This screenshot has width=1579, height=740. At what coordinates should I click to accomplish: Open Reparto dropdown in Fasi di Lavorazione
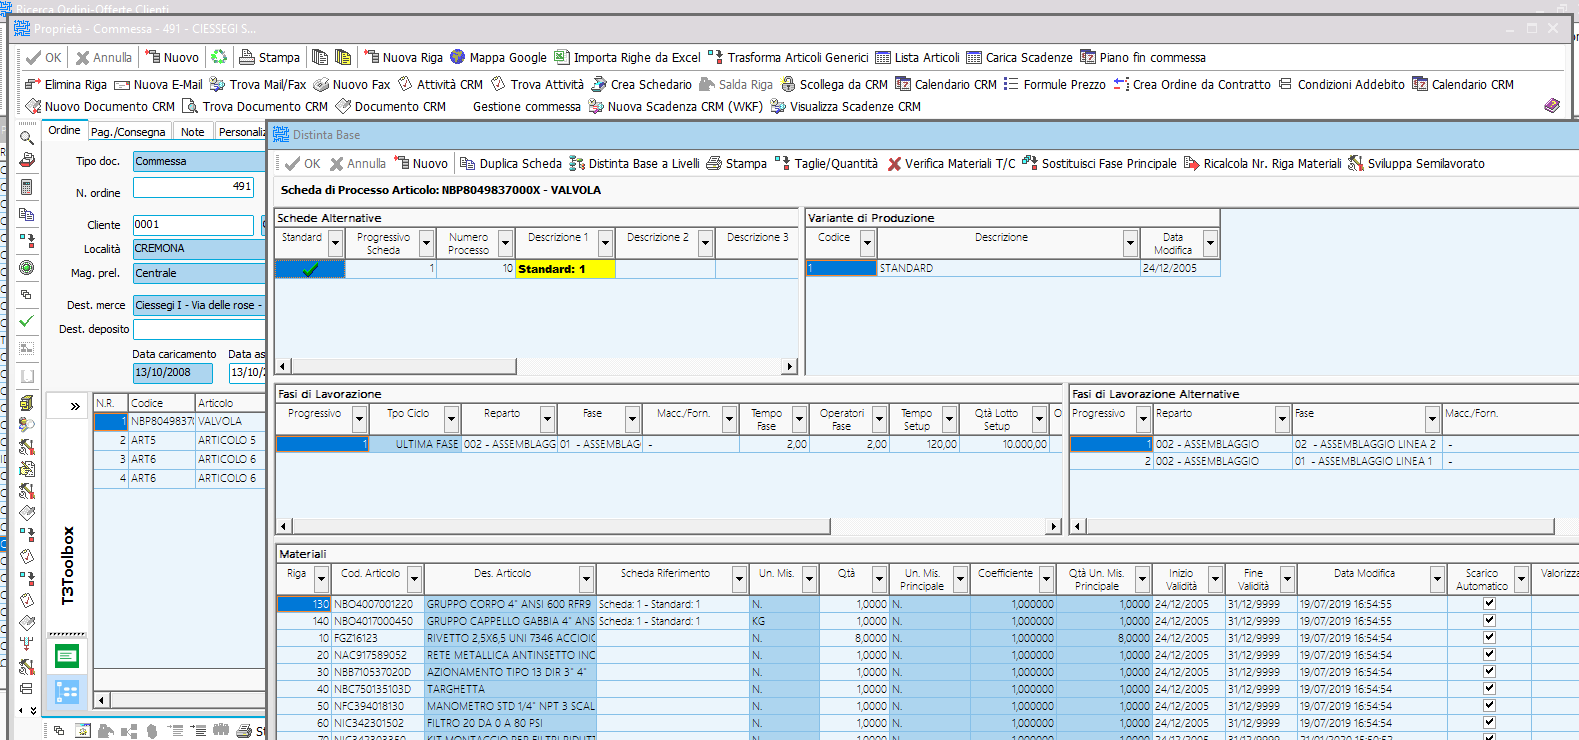548,419
